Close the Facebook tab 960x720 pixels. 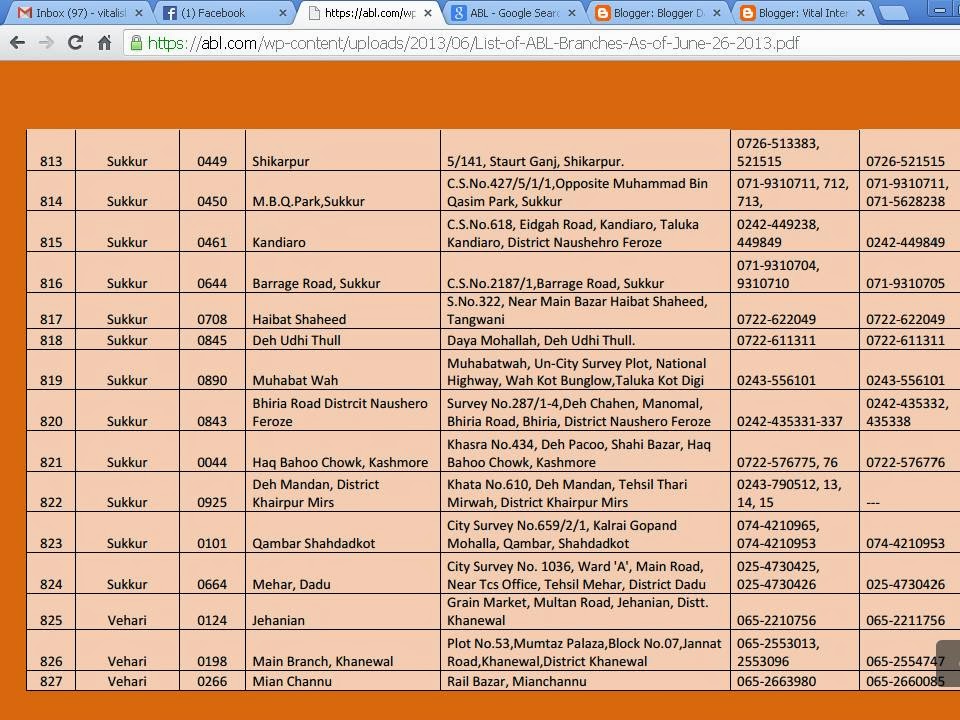[x=283, y=13]
